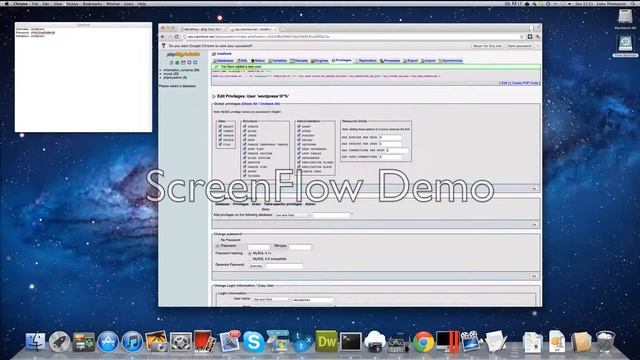Select the mysql database in sidebar
This screenshot has height=360, width=640.
[171, 74]
